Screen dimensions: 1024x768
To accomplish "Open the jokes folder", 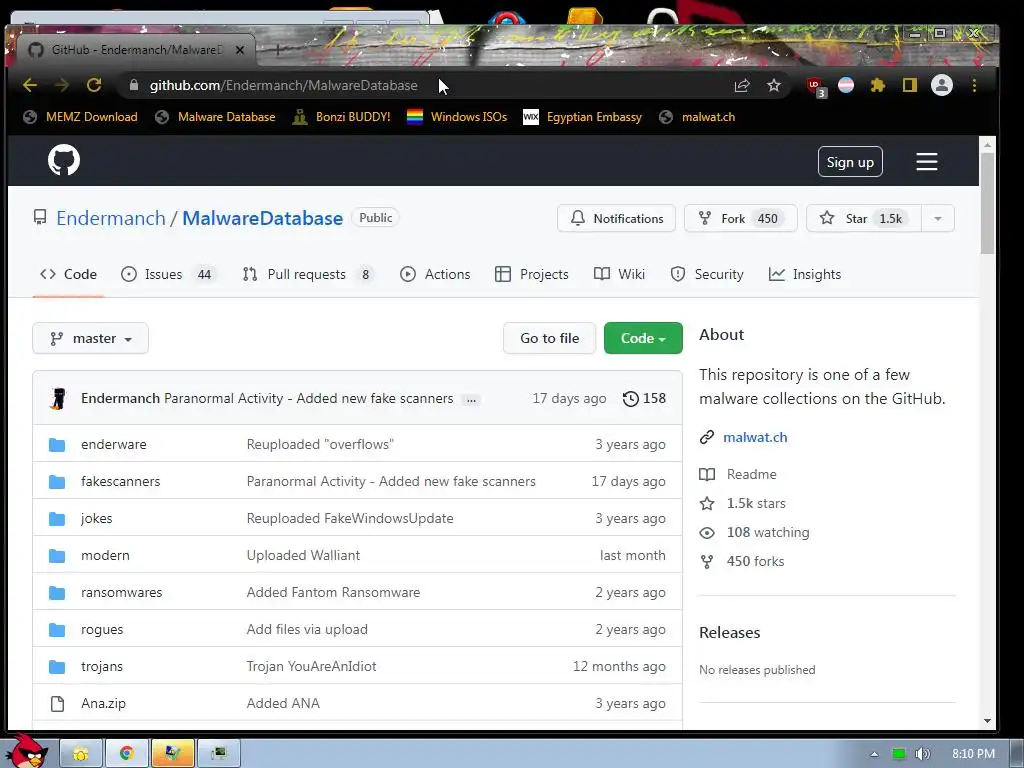I will pyautogui.click(x=96, y=519).
